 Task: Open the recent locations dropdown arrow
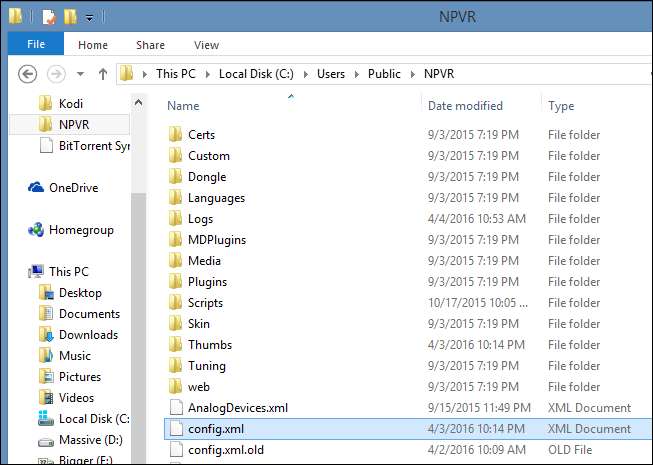pyautogui.click(x=80, y=74)
